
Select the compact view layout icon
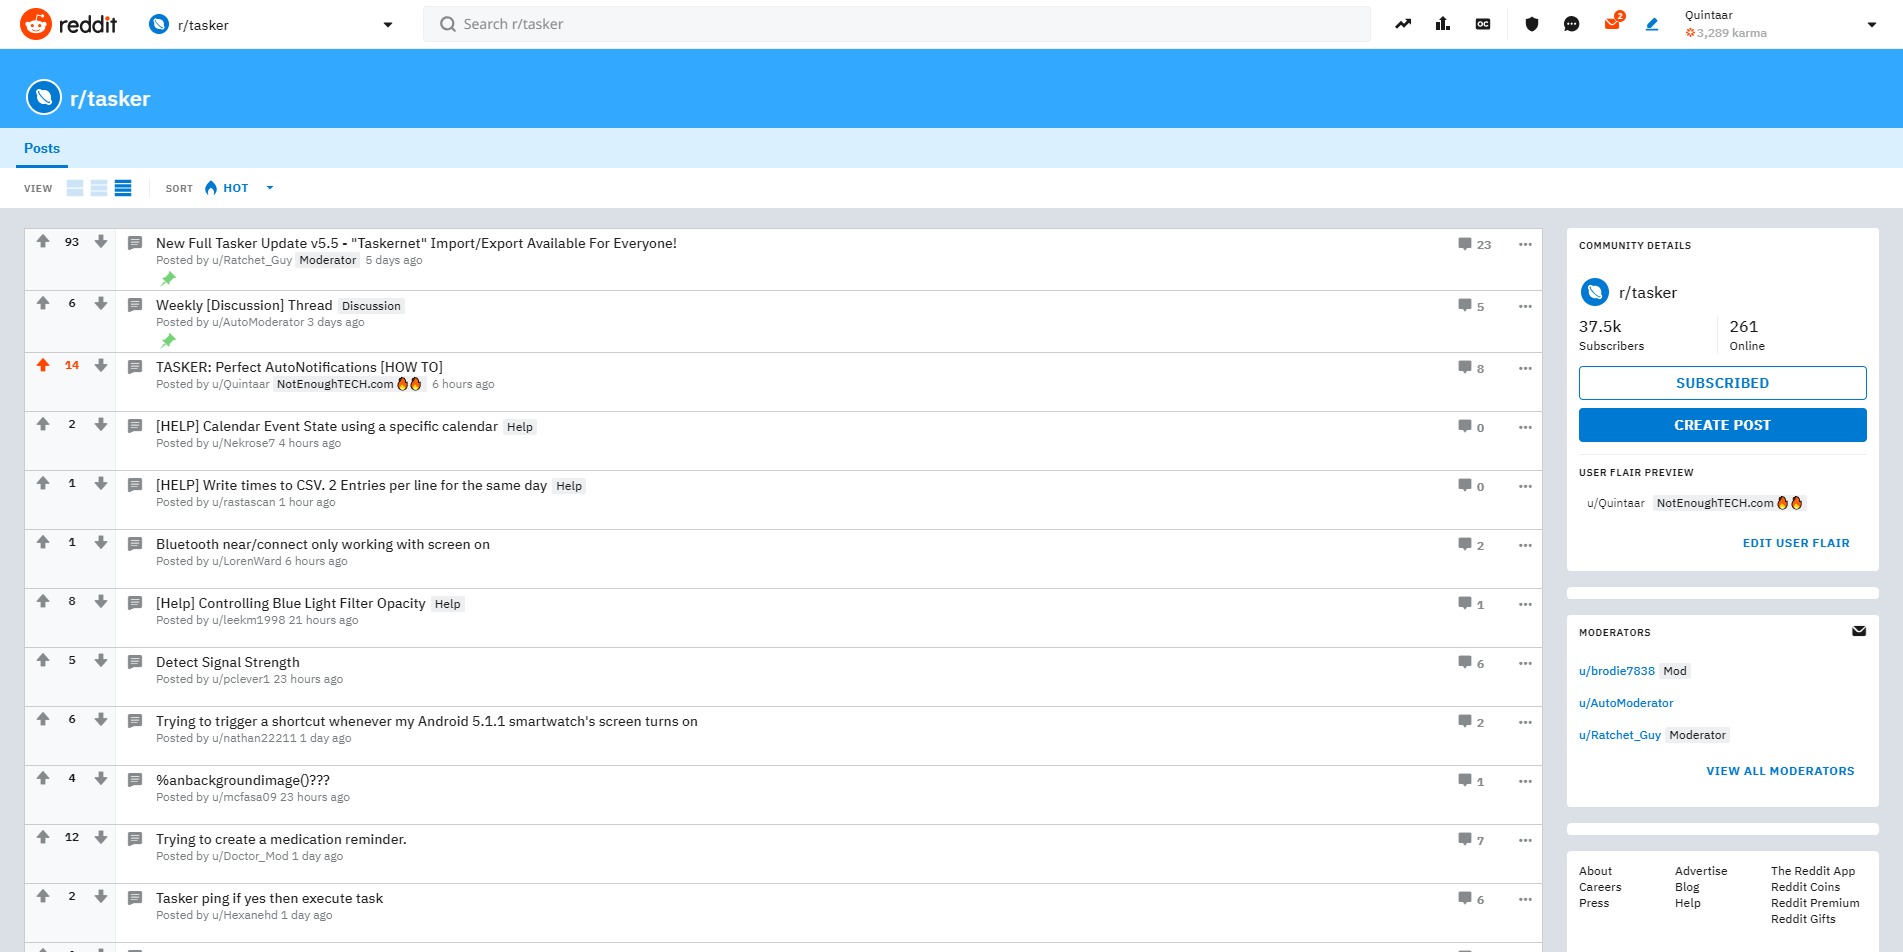122,187
